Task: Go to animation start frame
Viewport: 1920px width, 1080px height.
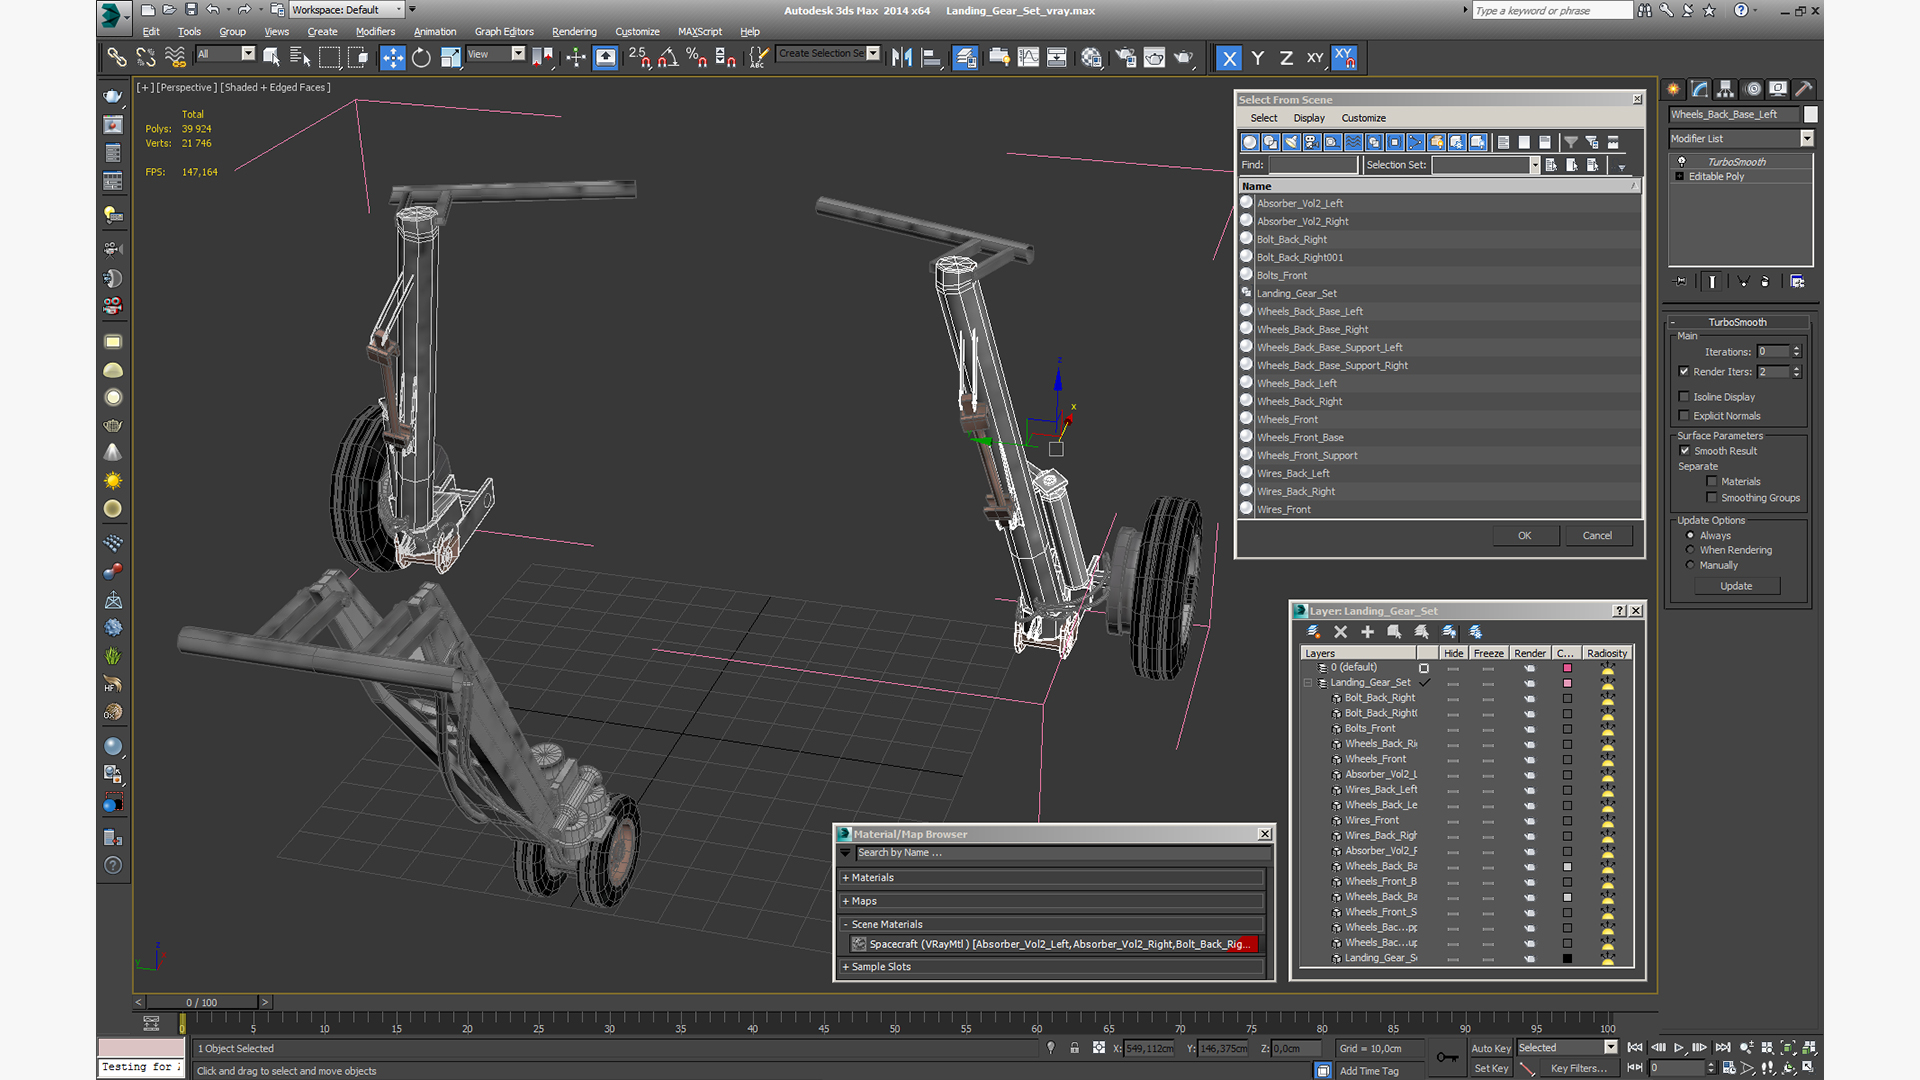Action: (x=1635, y=1048)
